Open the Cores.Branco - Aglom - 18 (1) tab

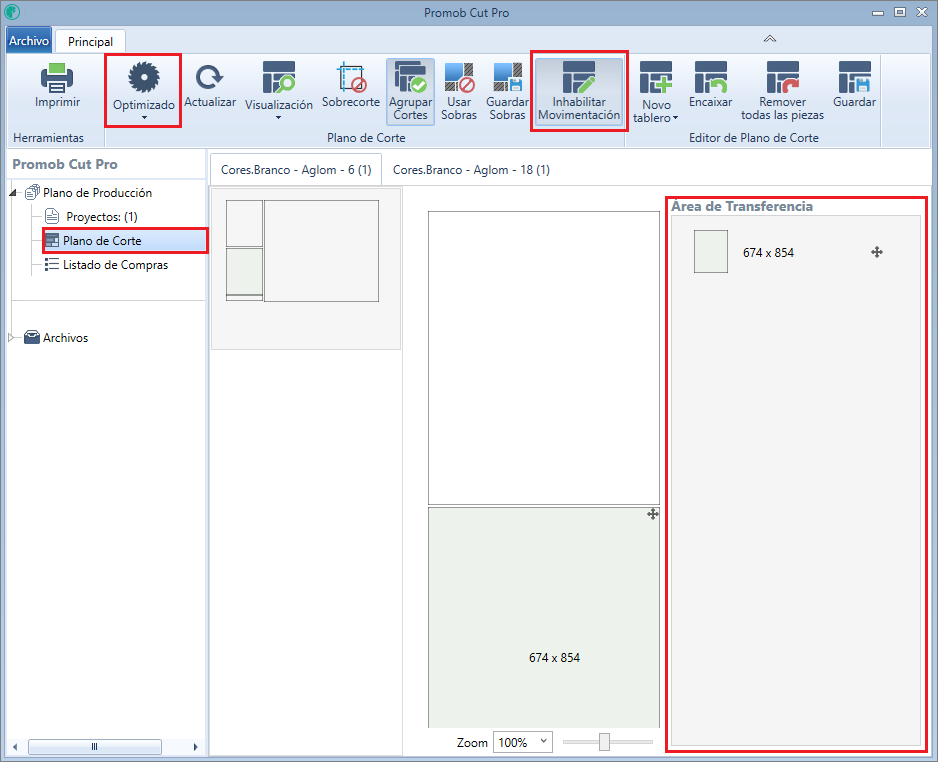point(471,170)
